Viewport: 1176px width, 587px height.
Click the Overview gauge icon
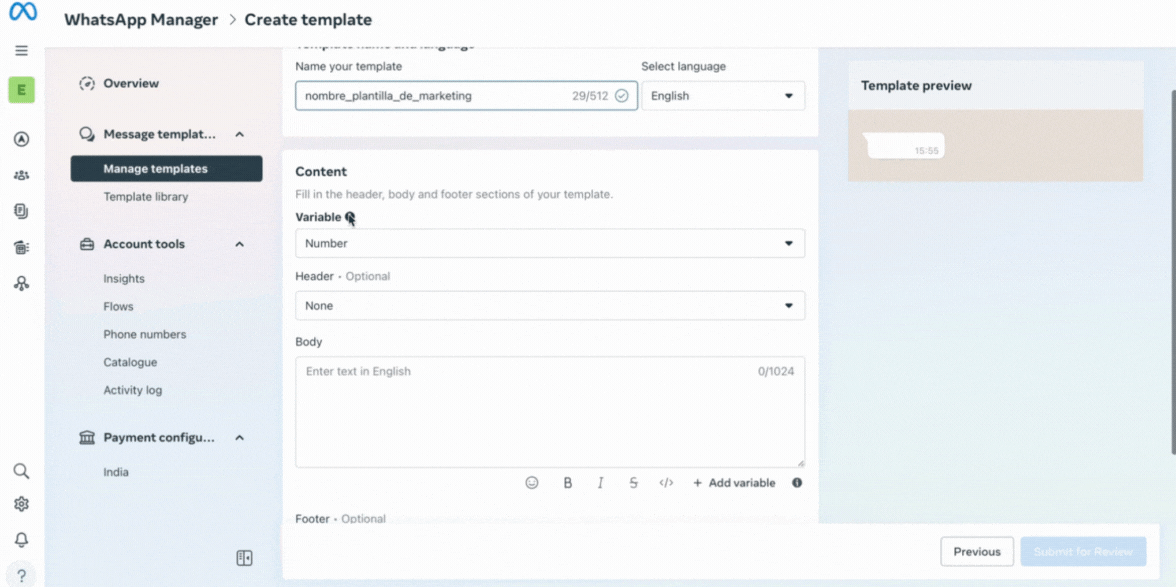coord(88,83)
